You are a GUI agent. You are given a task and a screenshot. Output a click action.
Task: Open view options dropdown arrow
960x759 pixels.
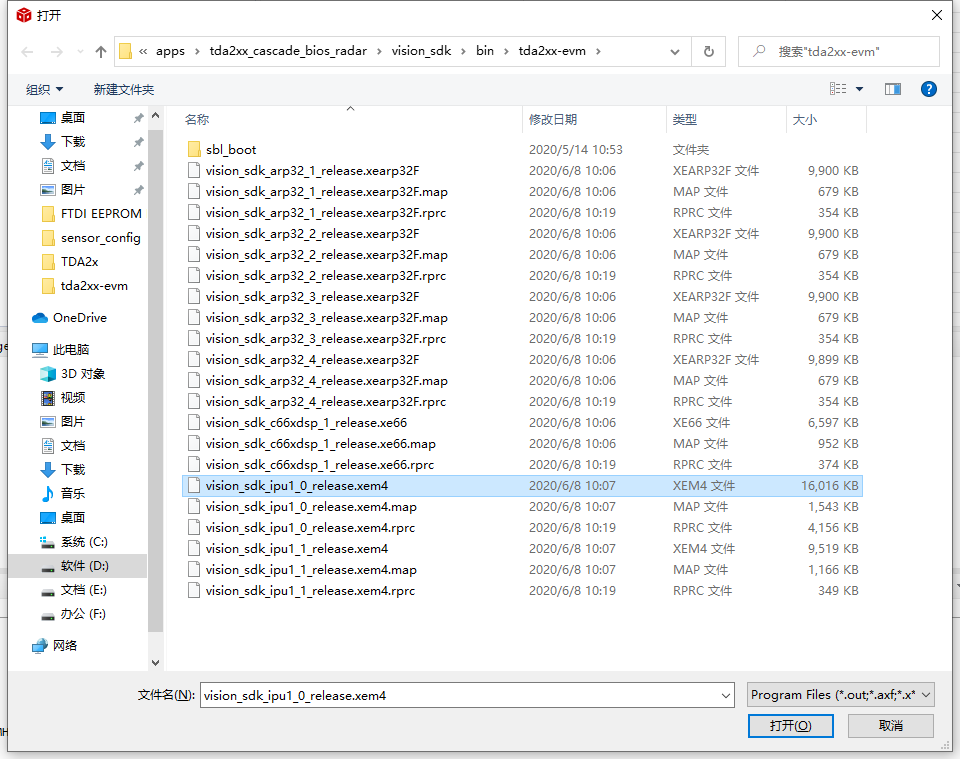tap(859, 89)
